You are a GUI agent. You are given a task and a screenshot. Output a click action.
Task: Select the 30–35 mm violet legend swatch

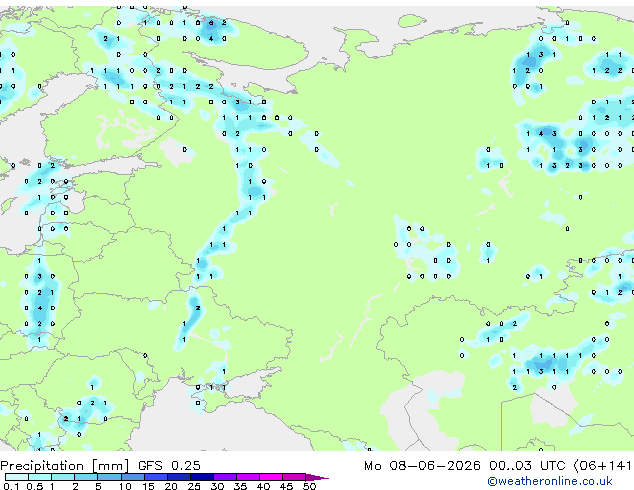(x=225, y=477)
